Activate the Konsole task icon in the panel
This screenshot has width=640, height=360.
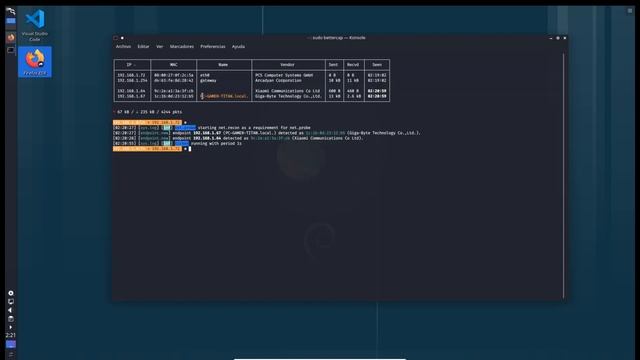(x=11, y=50)
